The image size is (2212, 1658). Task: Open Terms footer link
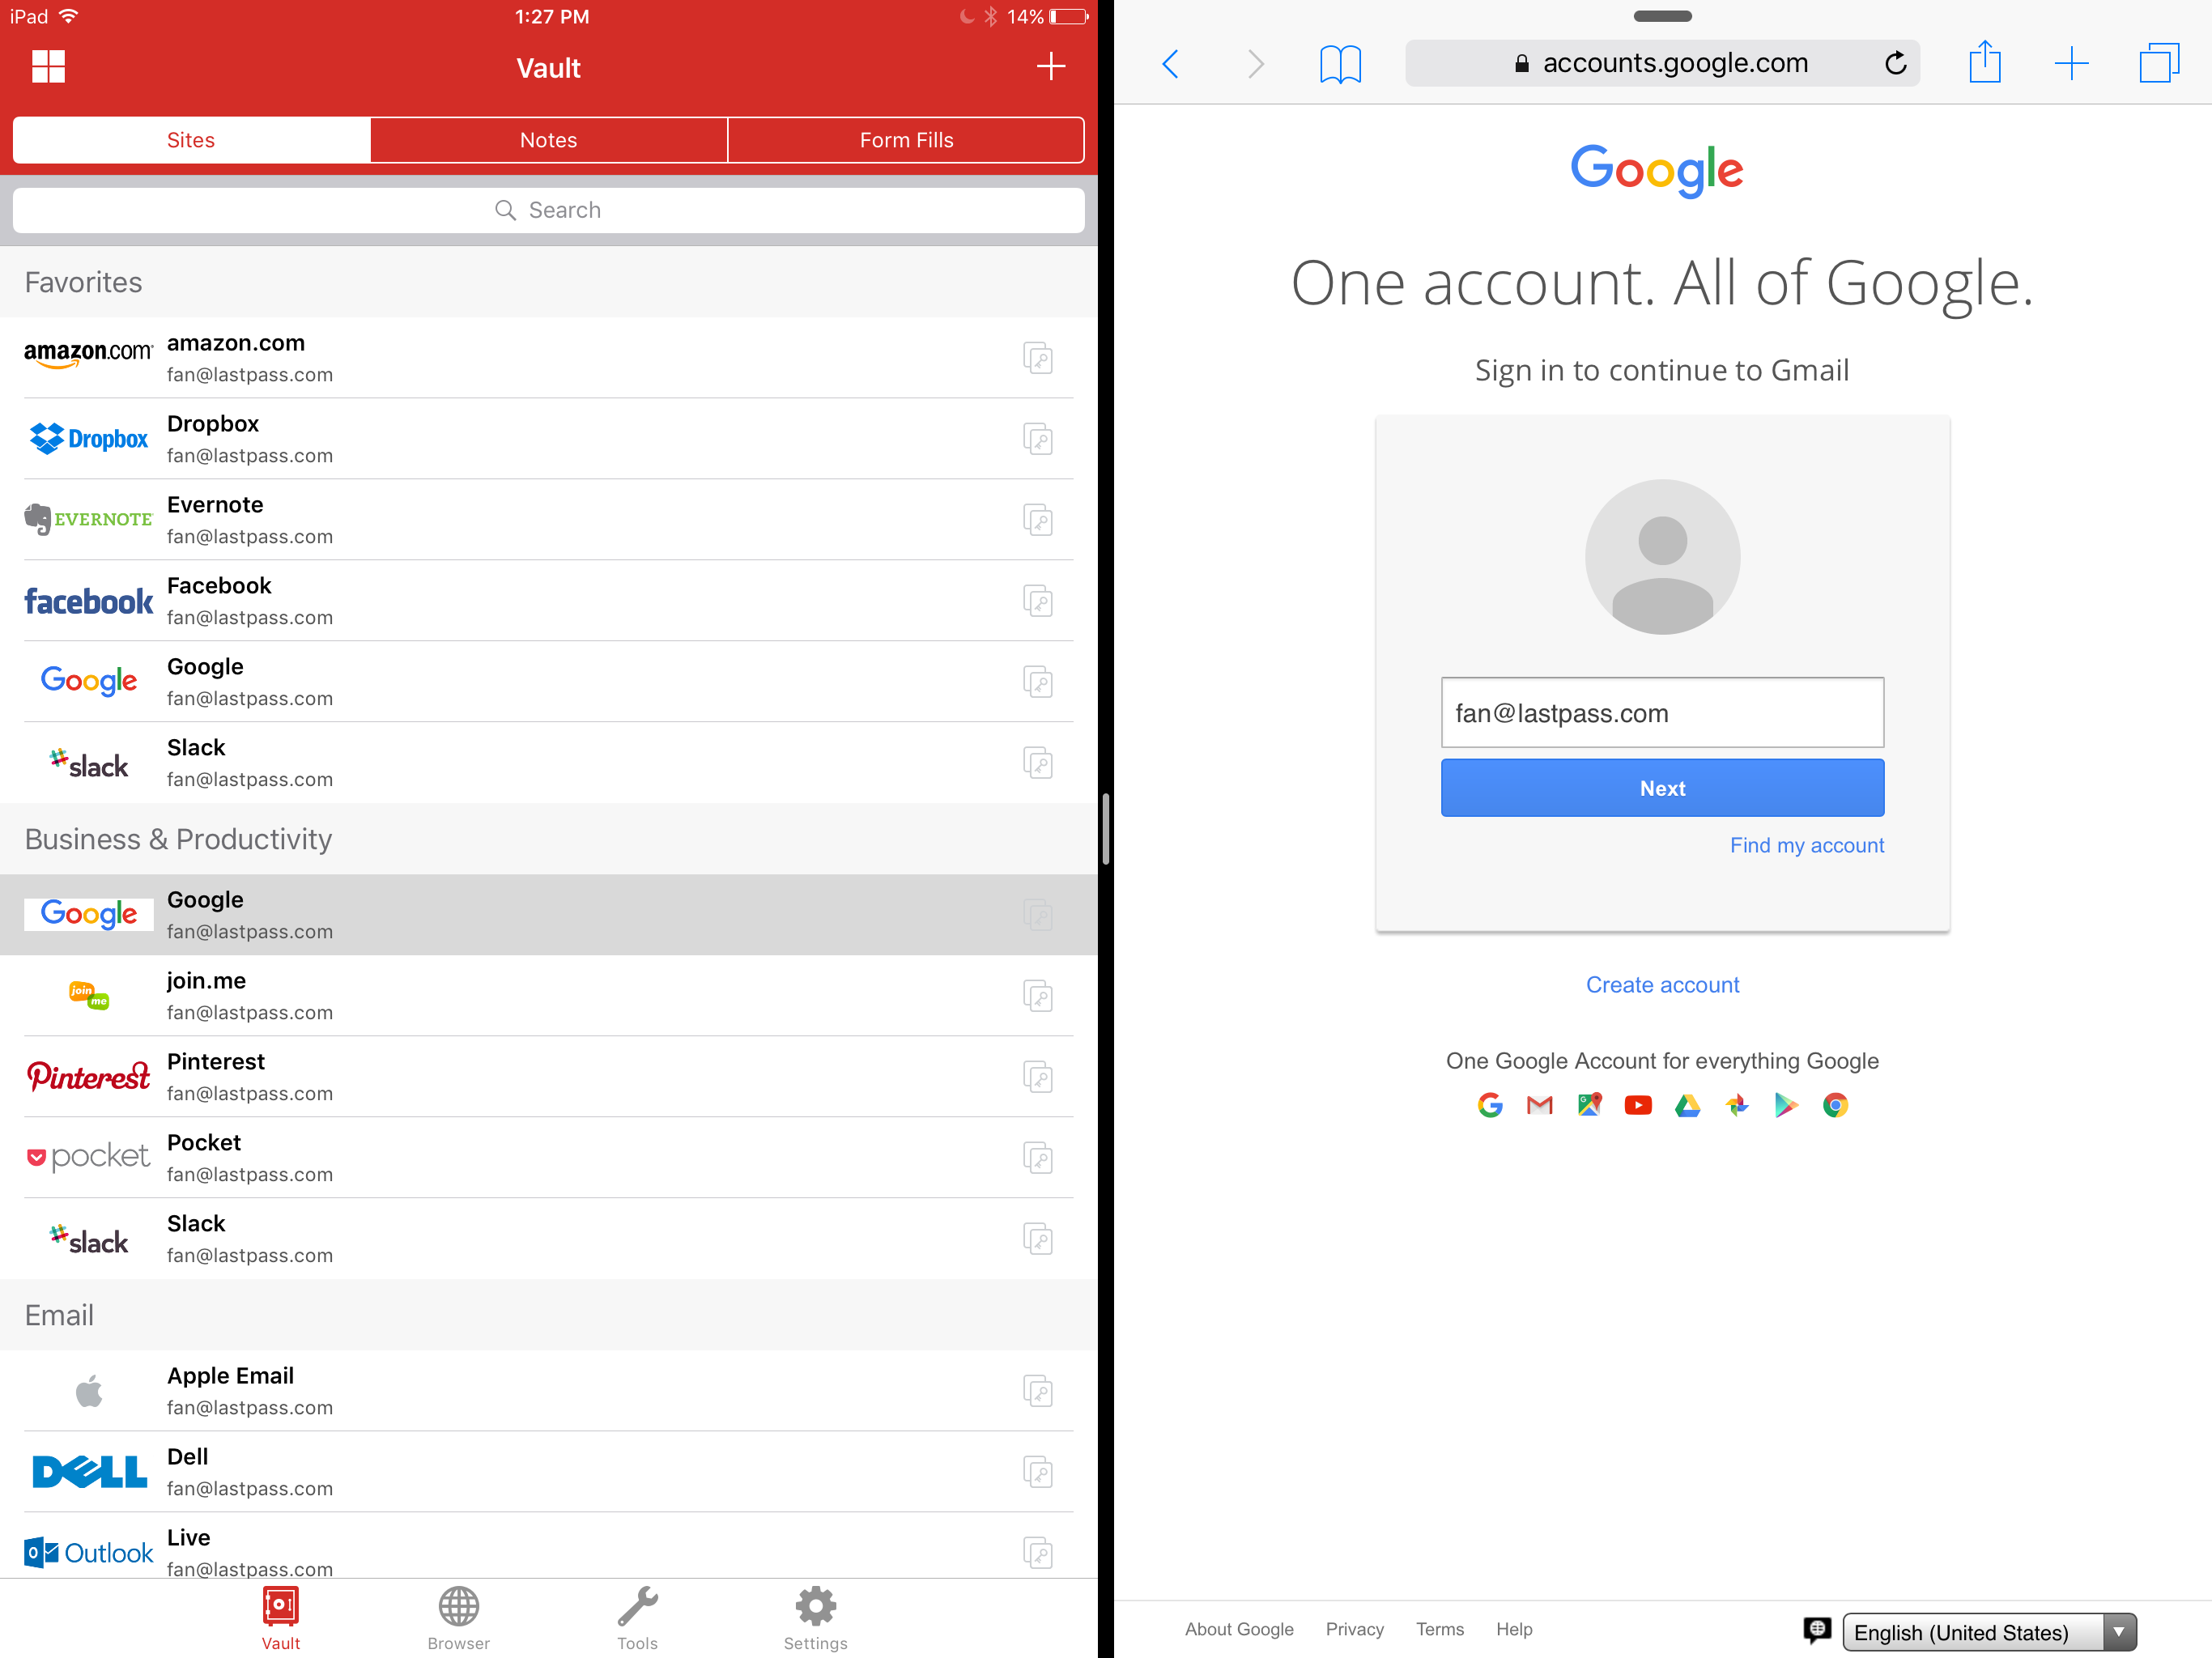click(x=1439, y=1629)
